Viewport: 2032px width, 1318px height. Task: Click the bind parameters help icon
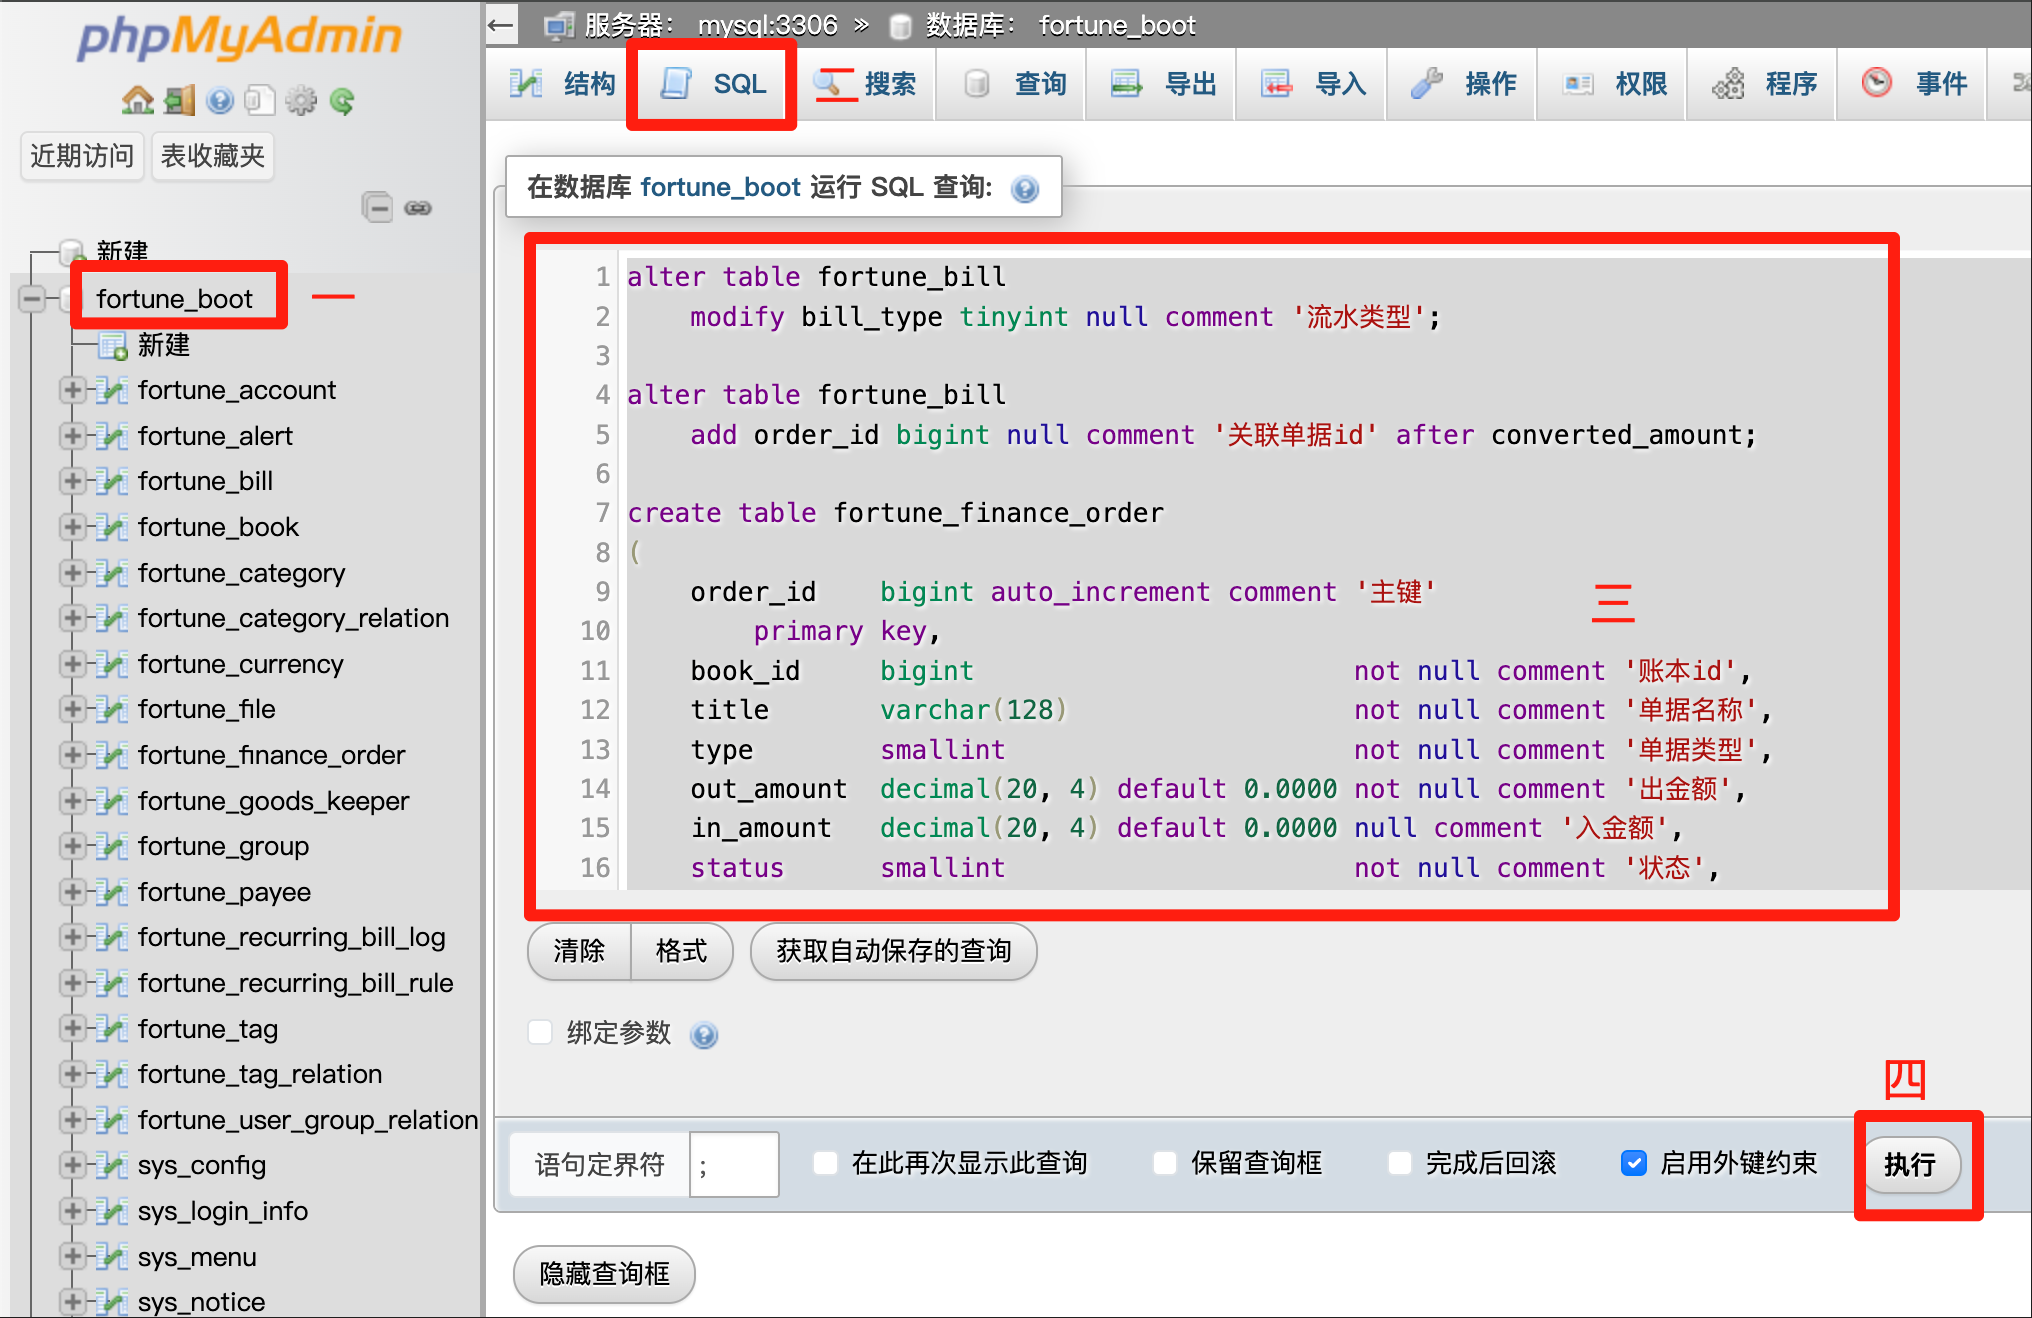click(x=704, y=1035)
